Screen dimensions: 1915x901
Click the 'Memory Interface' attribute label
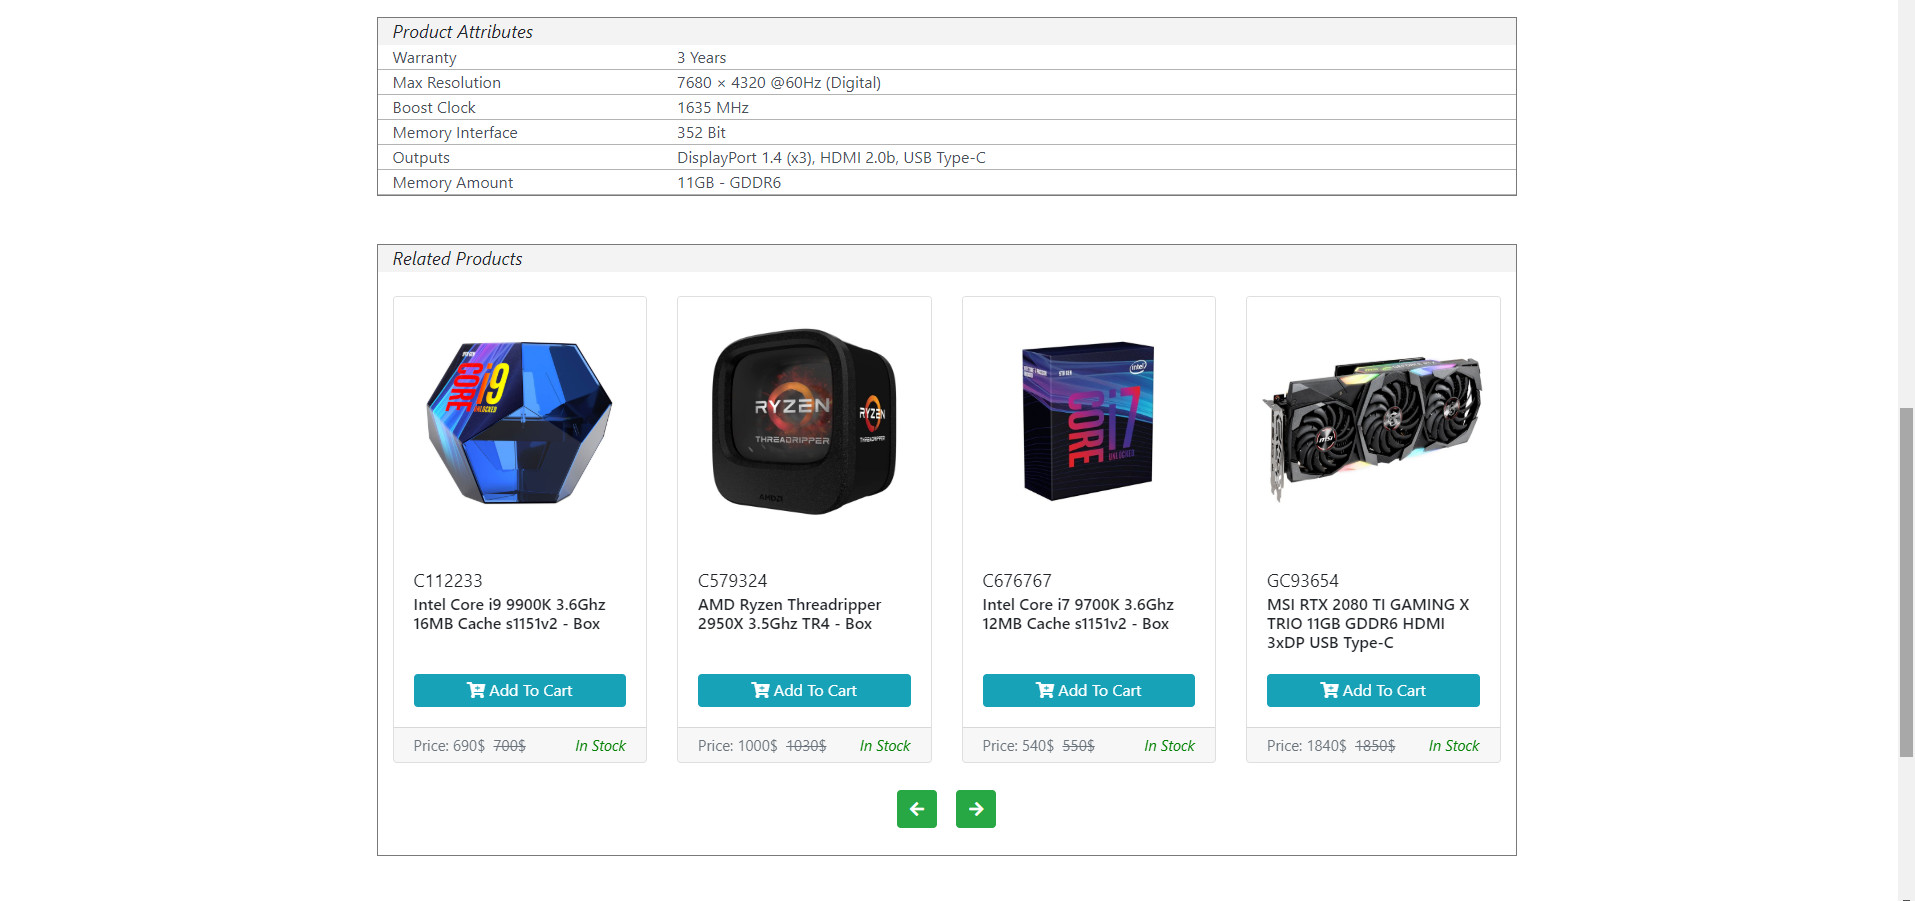(x=455, y=133)
